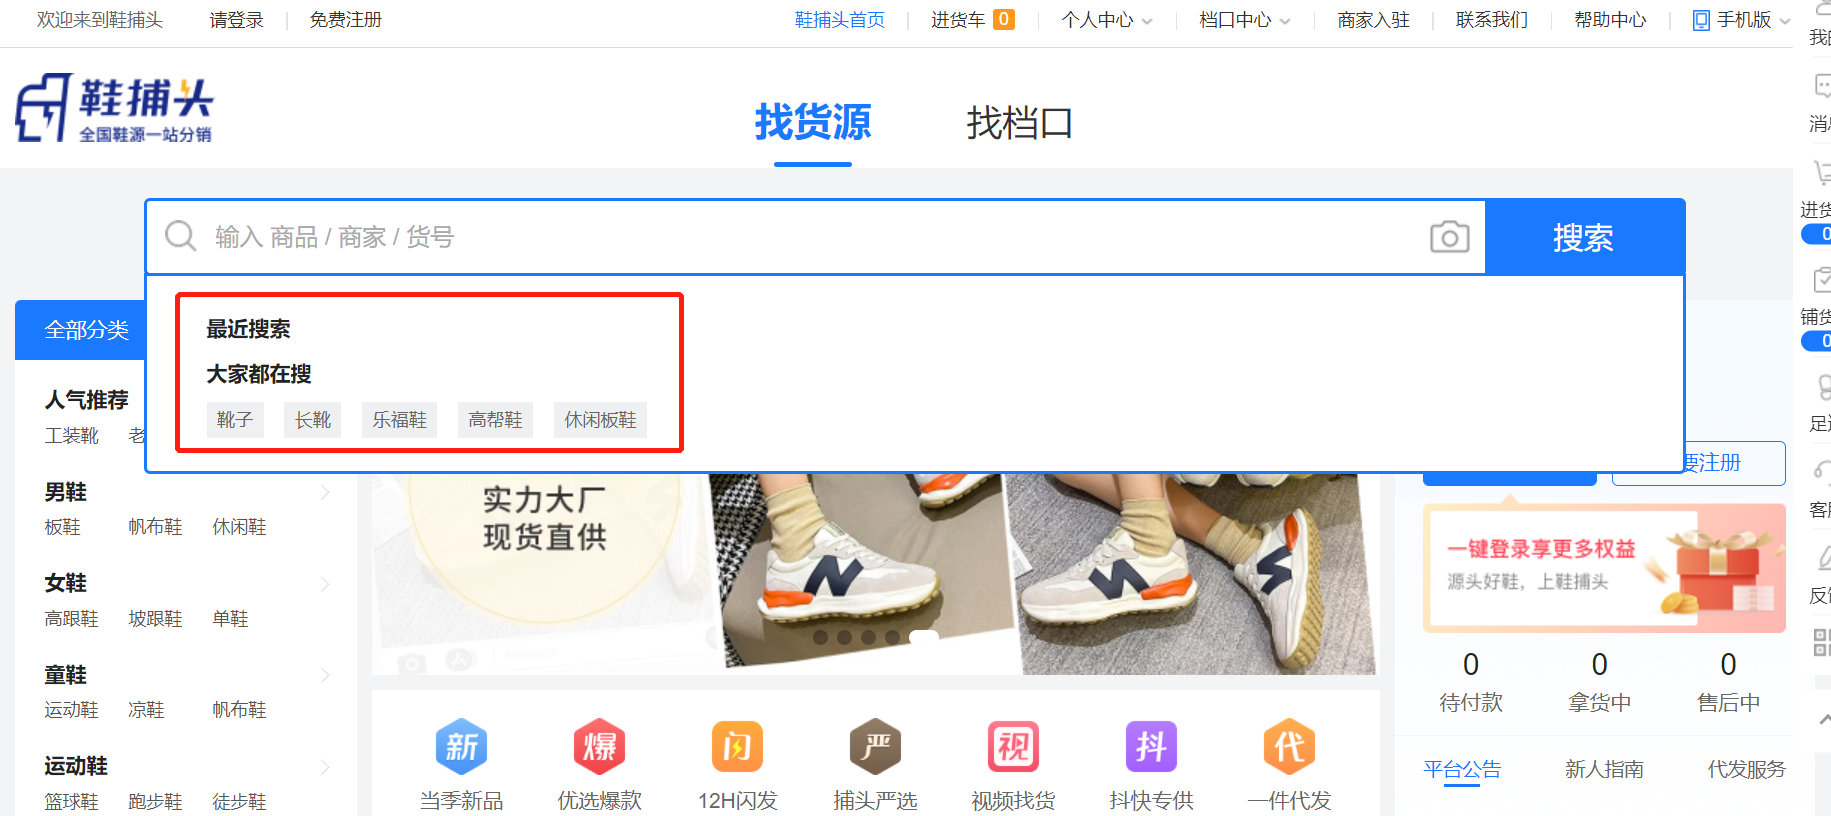Switch to the 找档口 tab
Viewport: 1831px width, 816px height.
click(x=1019, y=123)
